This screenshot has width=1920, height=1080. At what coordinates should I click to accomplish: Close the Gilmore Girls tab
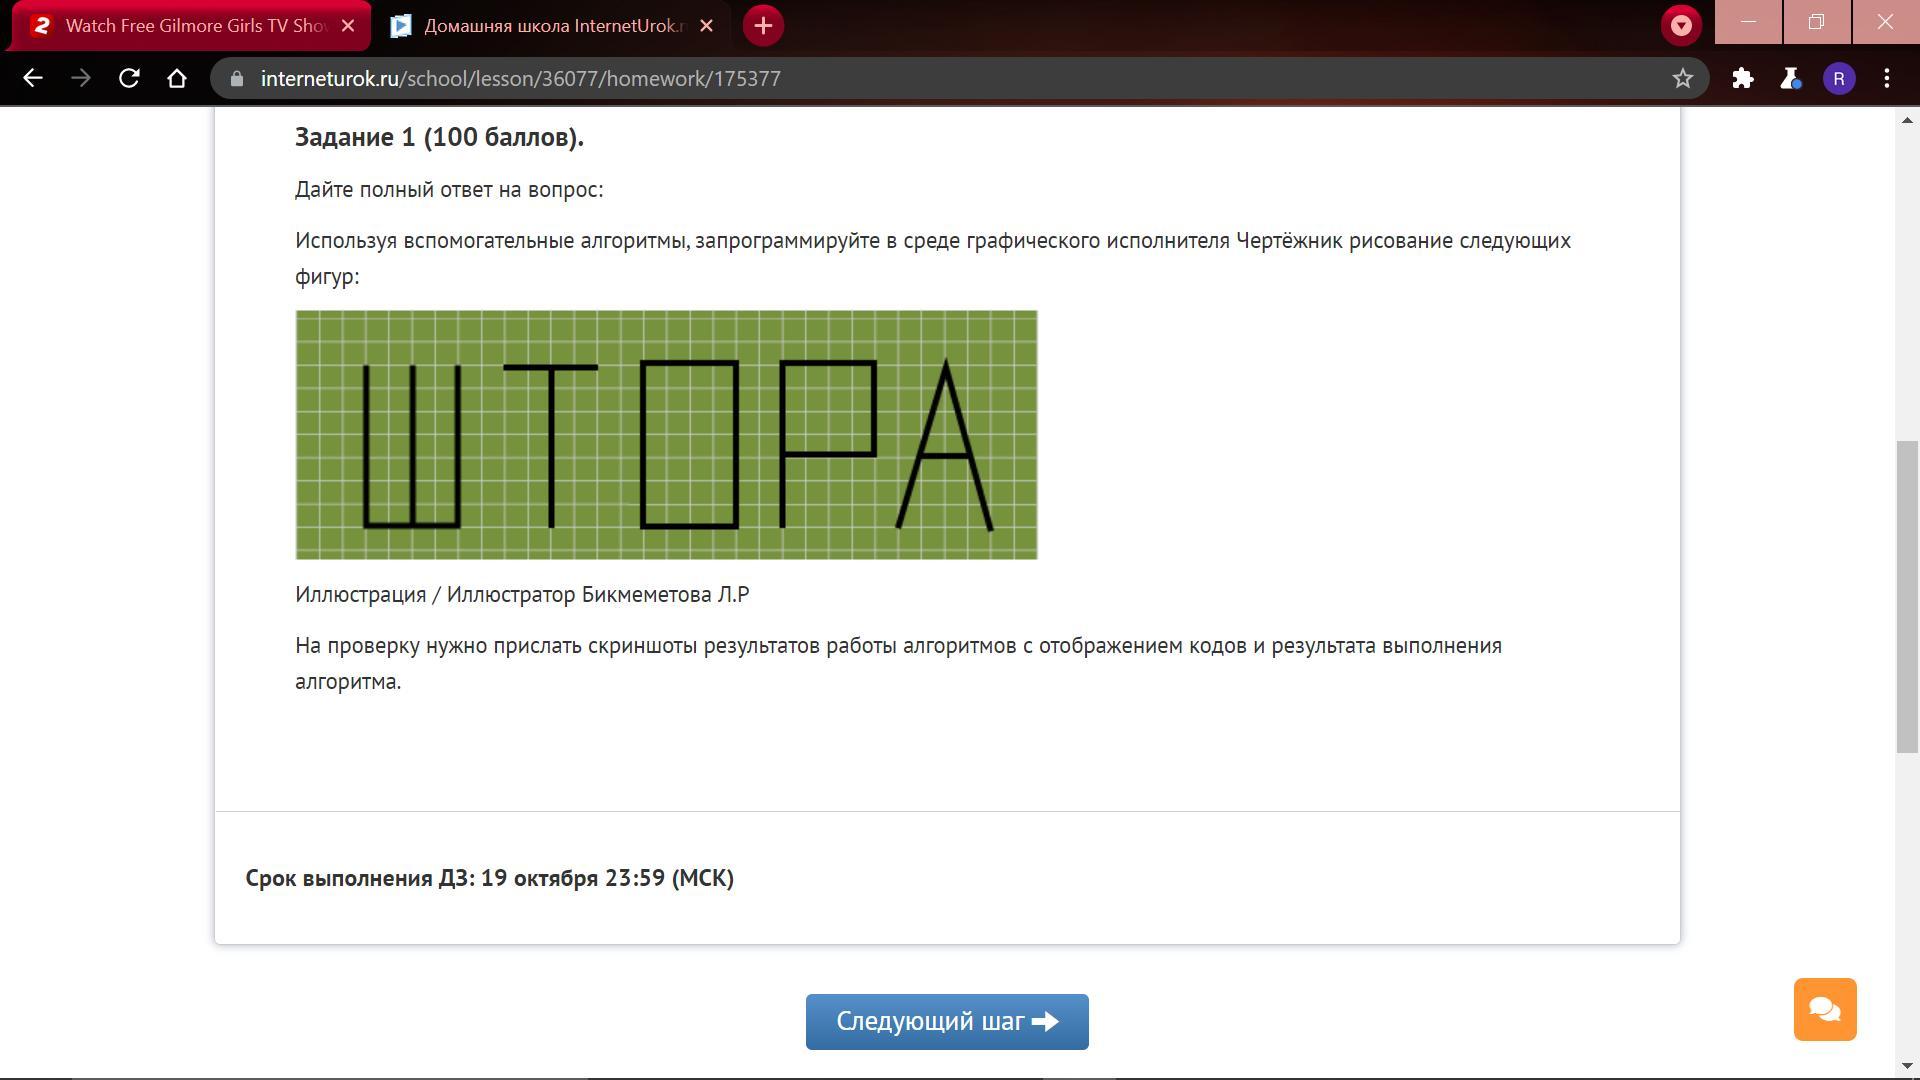[x=348, y=26]
